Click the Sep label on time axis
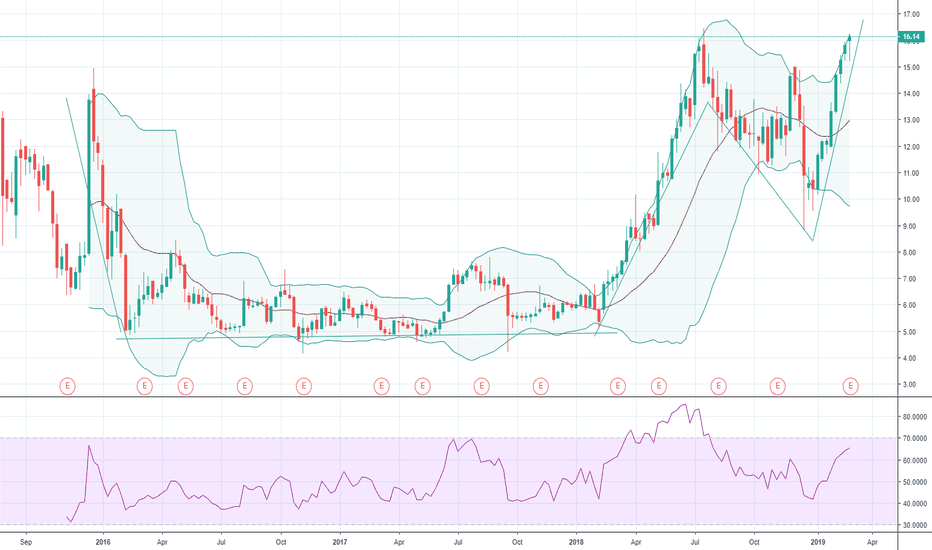Viewport: 932px width, 550px height. [x=25, y=542]
